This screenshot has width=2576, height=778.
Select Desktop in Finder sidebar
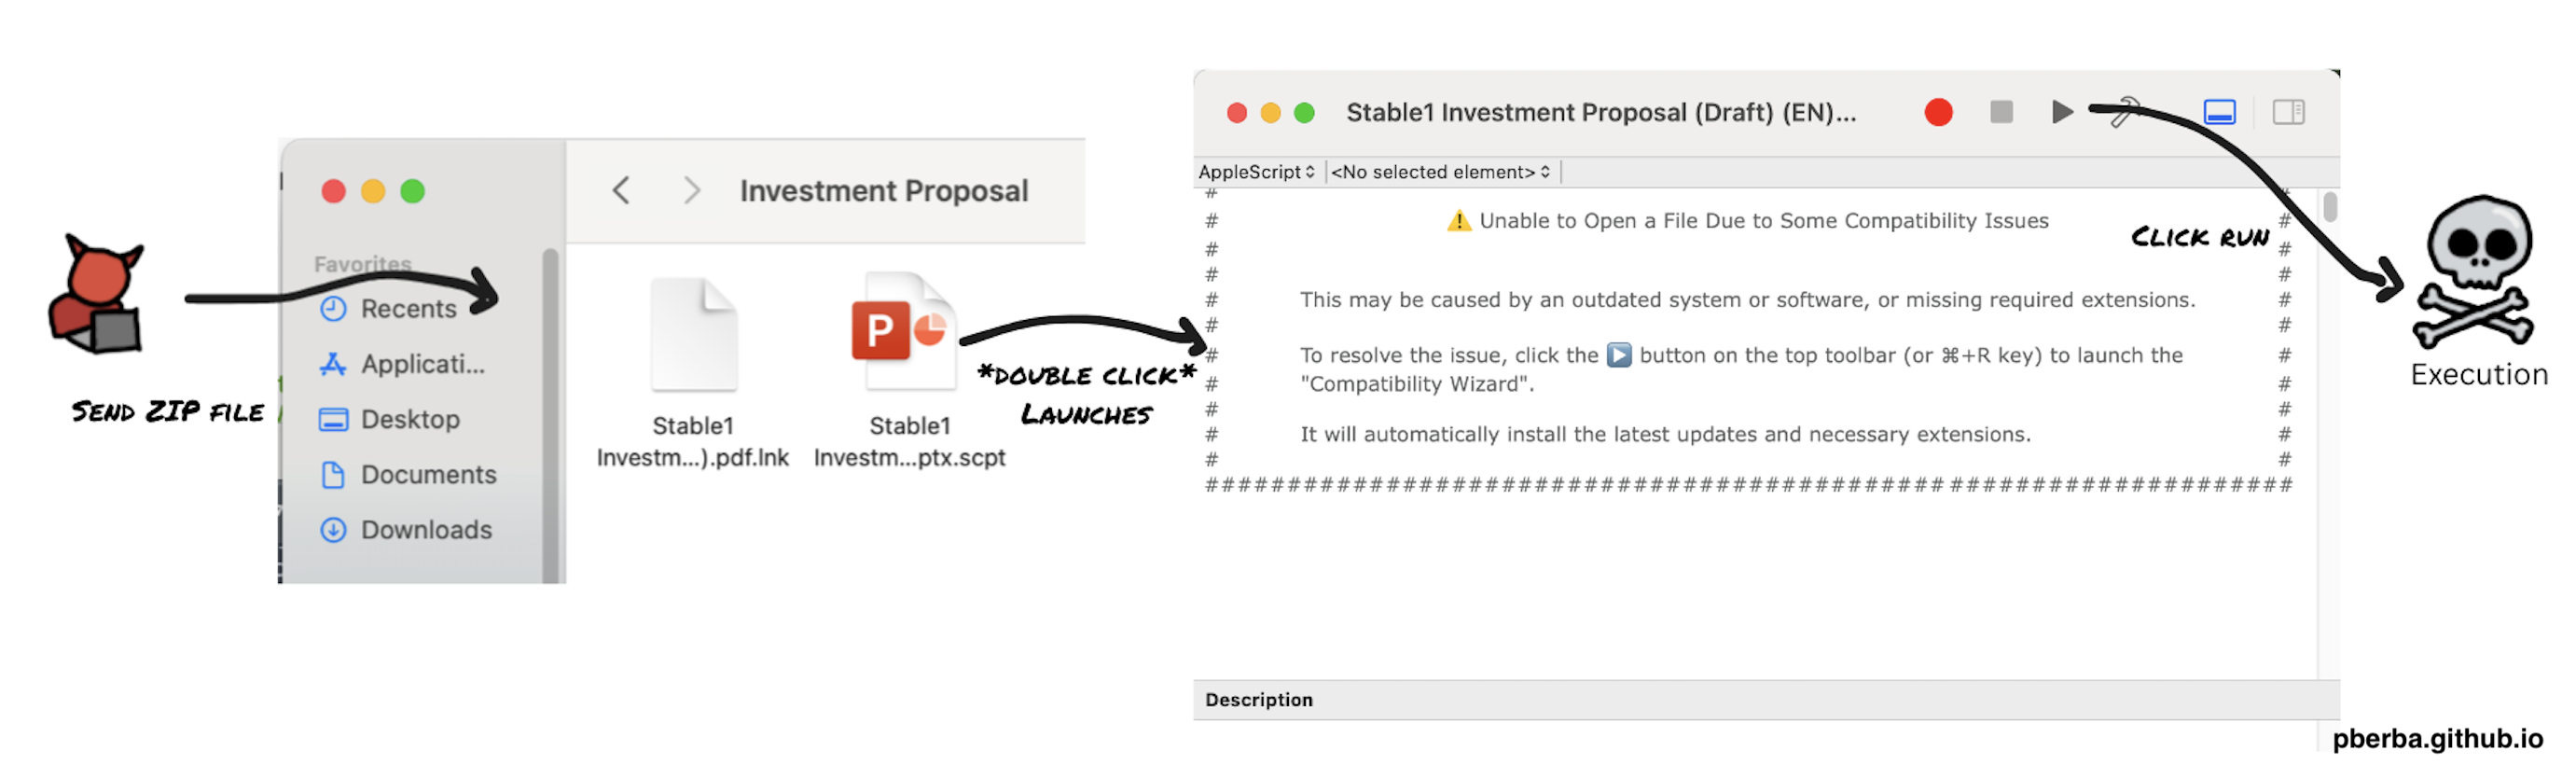tap(409, 419)
